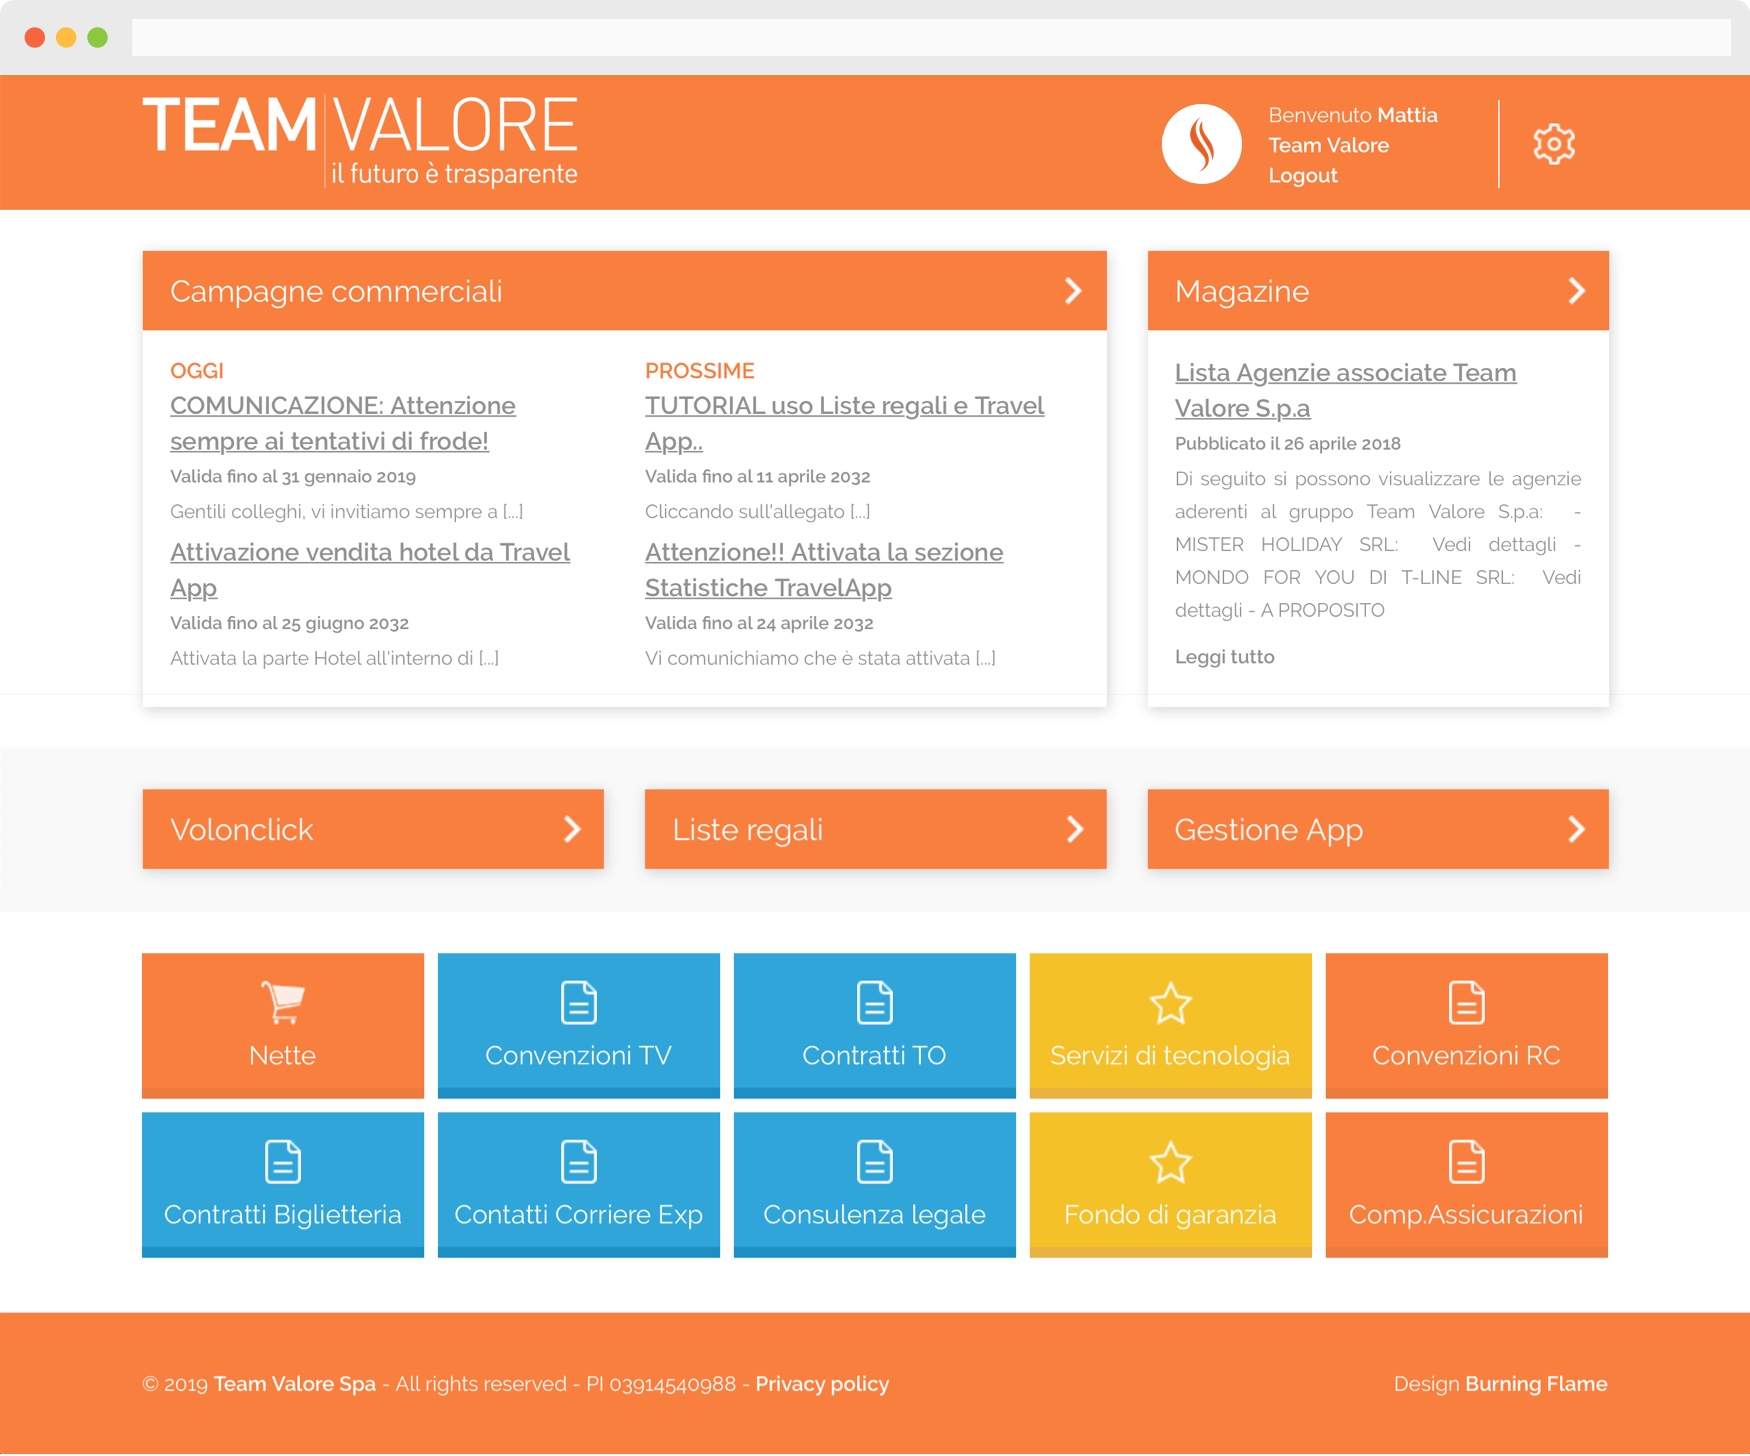
Task: Open the Campagne commerciali section title
Action: pyautogui.click(x=336, y=291)
